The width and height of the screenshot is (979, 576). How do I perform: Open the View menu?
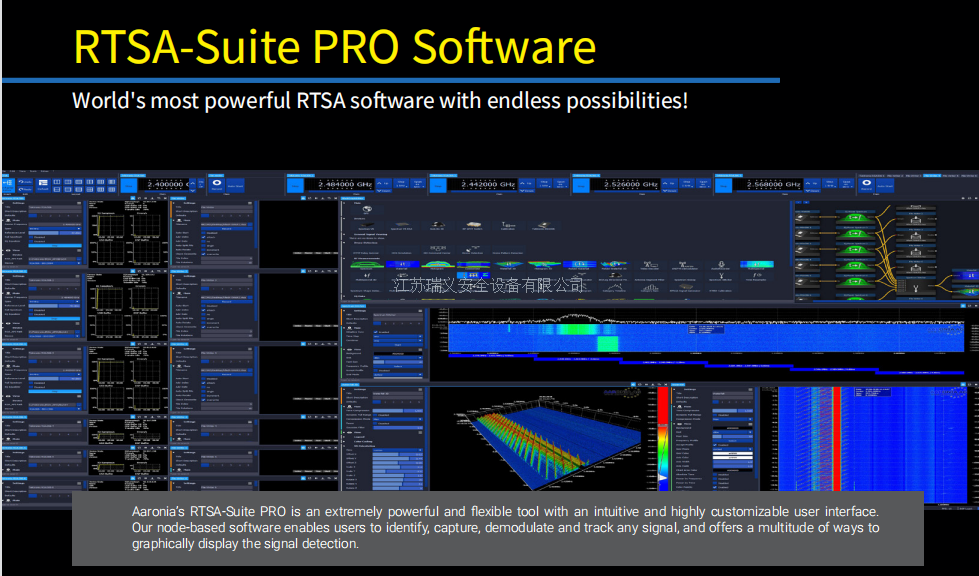point(22,171)
